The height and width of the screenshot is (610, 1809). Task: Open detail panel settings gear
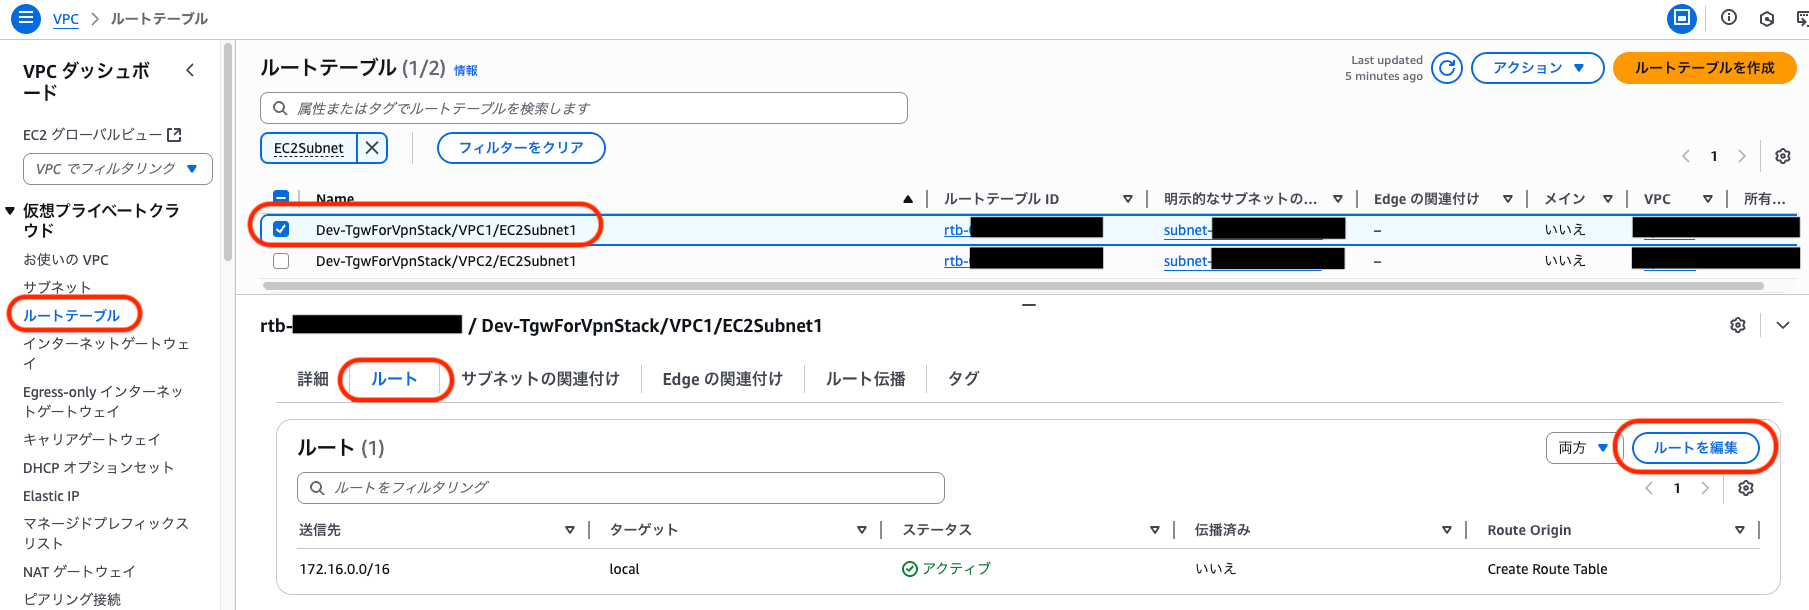(1738, 325)
